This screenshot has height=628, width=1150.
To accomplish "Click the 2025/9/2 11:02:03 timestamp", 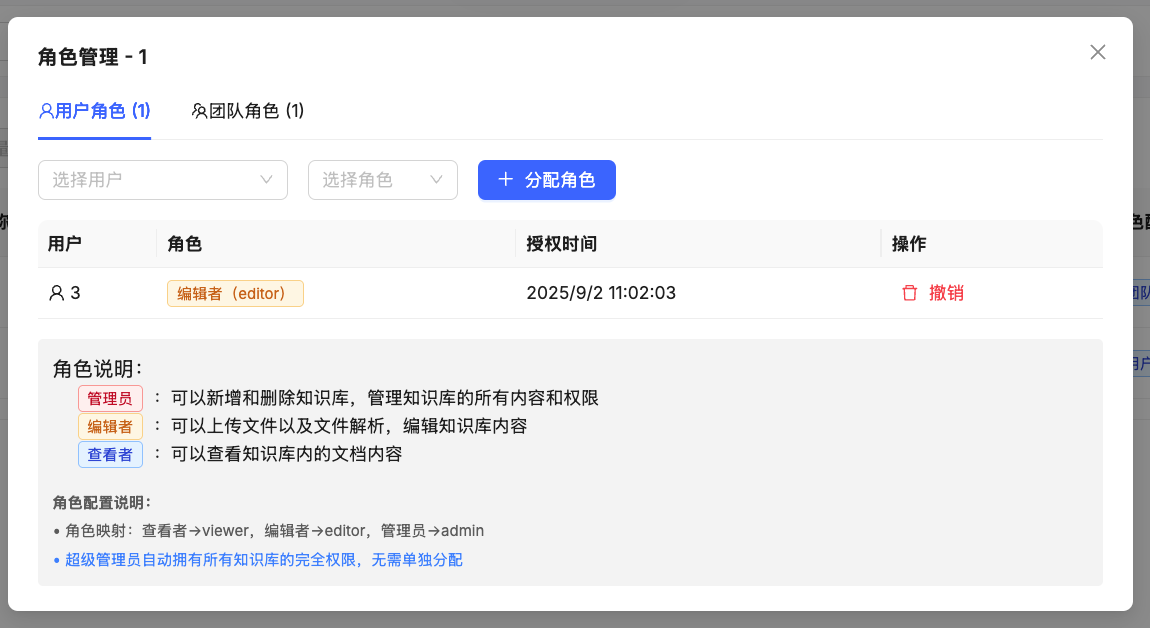I will 601,293.
